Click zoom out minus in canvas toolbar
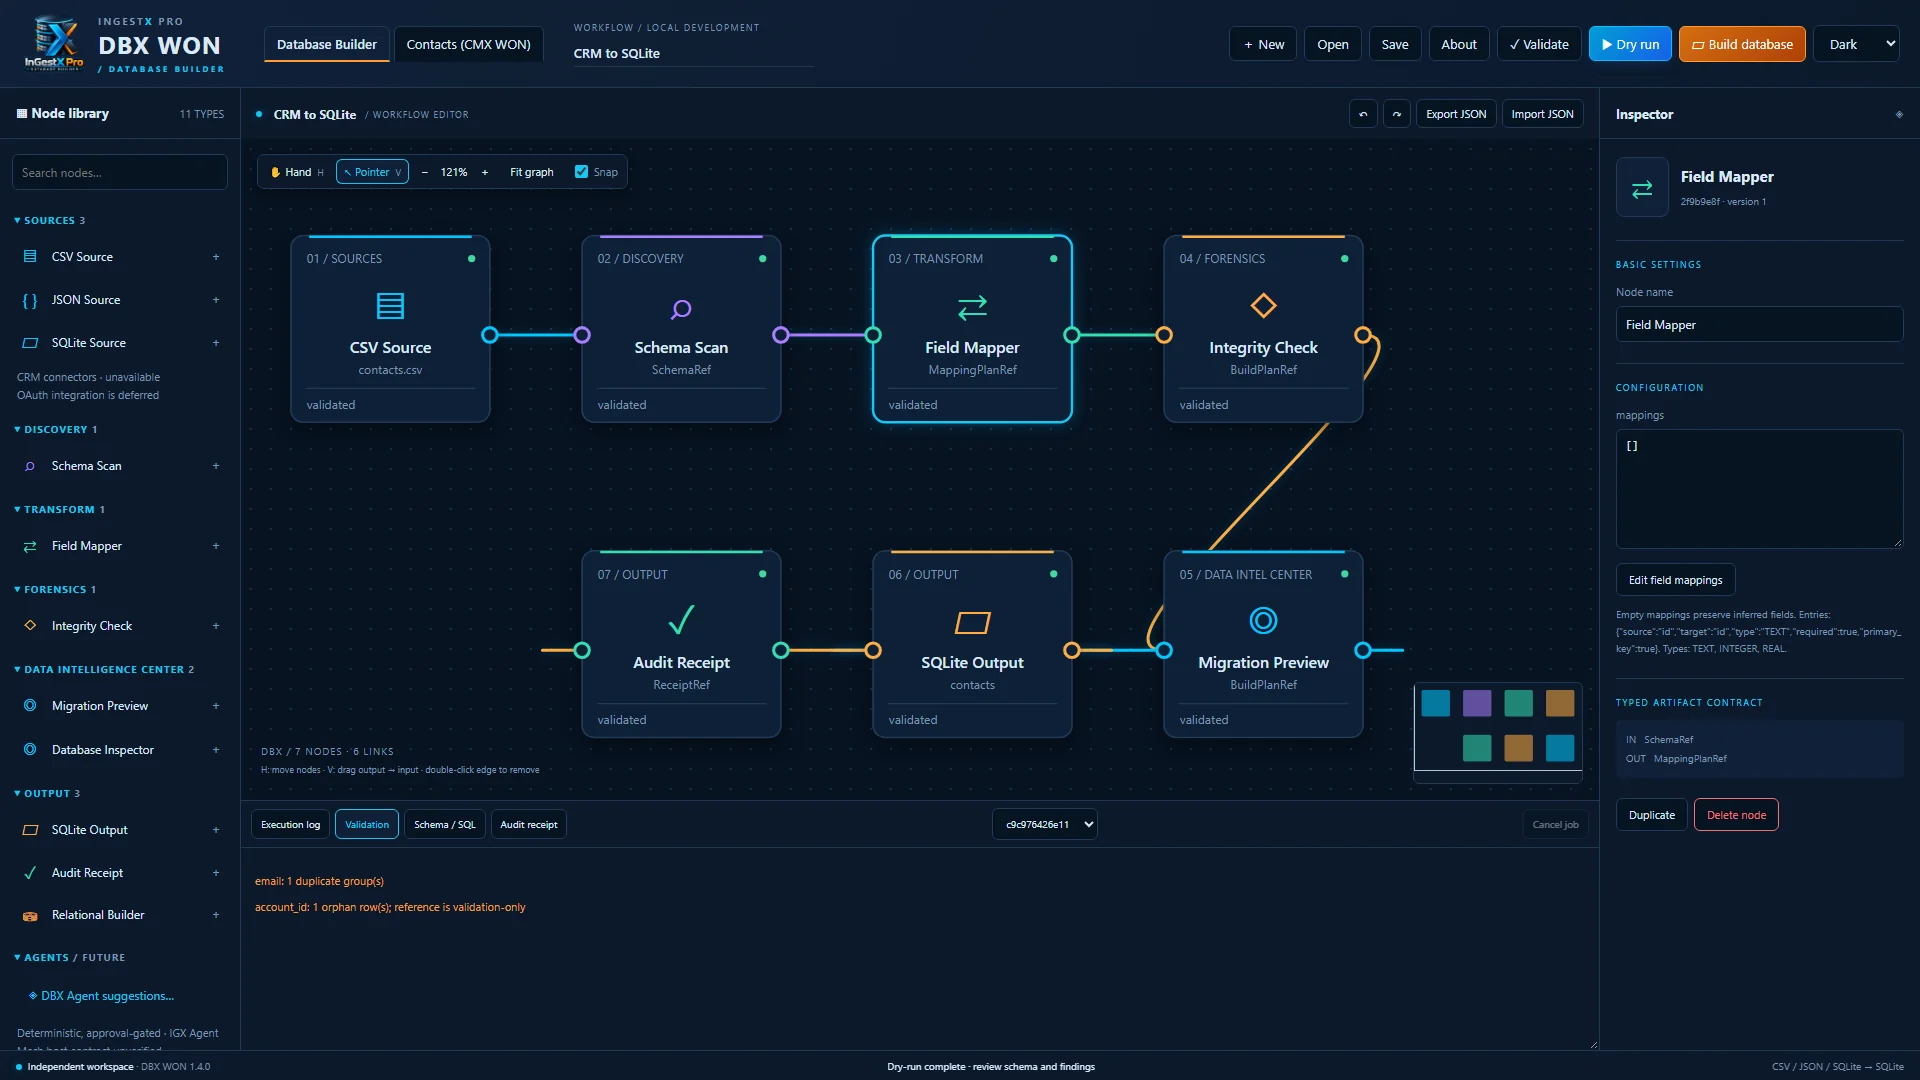1920x1080 pixels. 424,172
